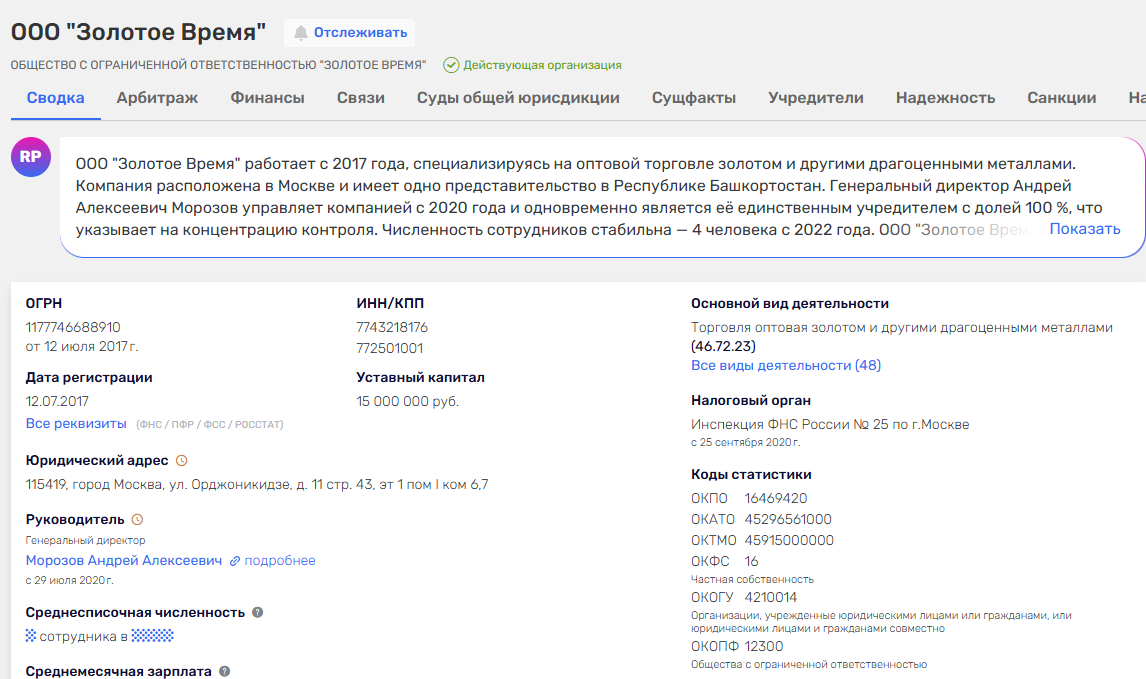The height and width of the screenshot is (679, 1146).
Task: Open the Все реквизиты link
Action: 76,424
